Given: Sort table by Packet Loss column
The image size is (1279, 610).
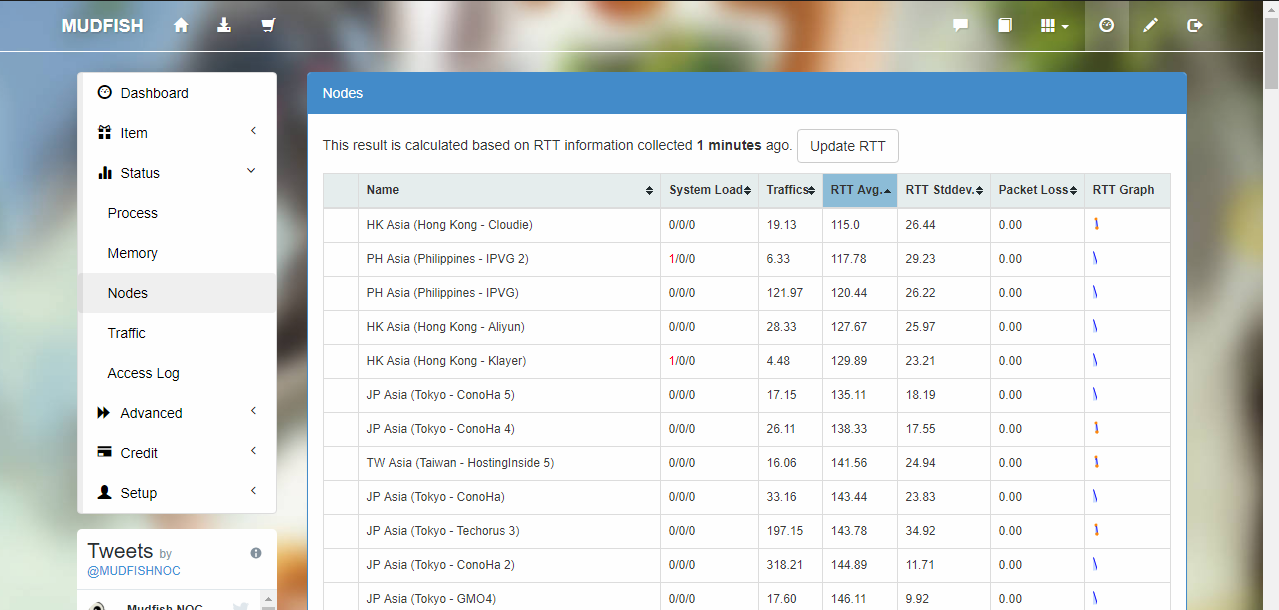Looking at the screenshot, I should (1037, 190).
